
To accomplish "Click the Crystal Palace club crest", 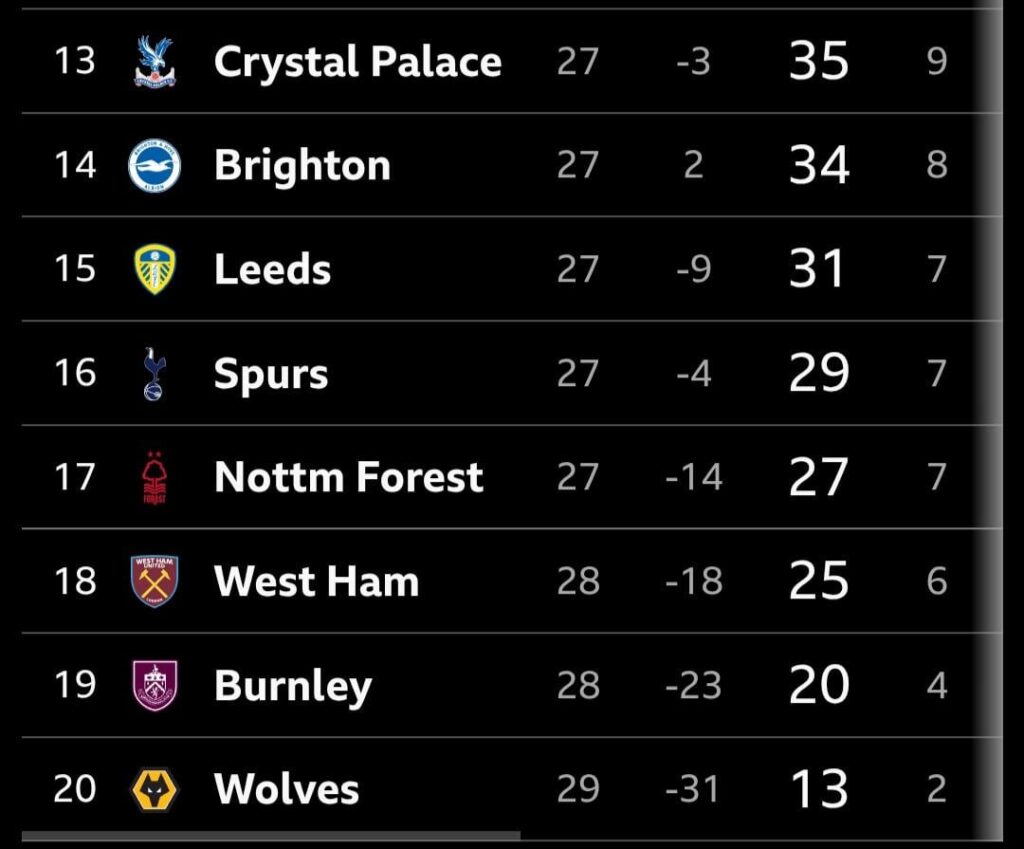I will [x=153, y=61].
